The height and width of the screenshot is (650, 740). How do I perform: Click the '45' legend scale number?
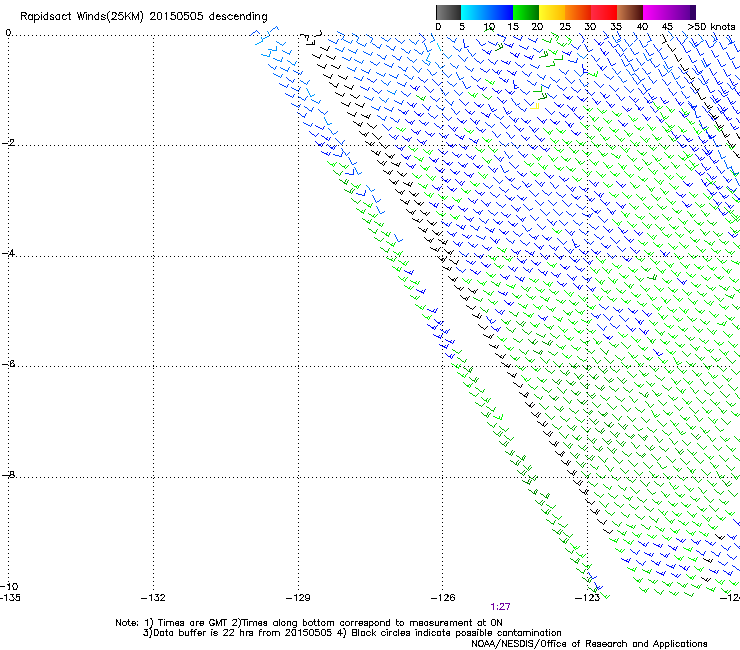pyautogui.click(x=667, y=27)
